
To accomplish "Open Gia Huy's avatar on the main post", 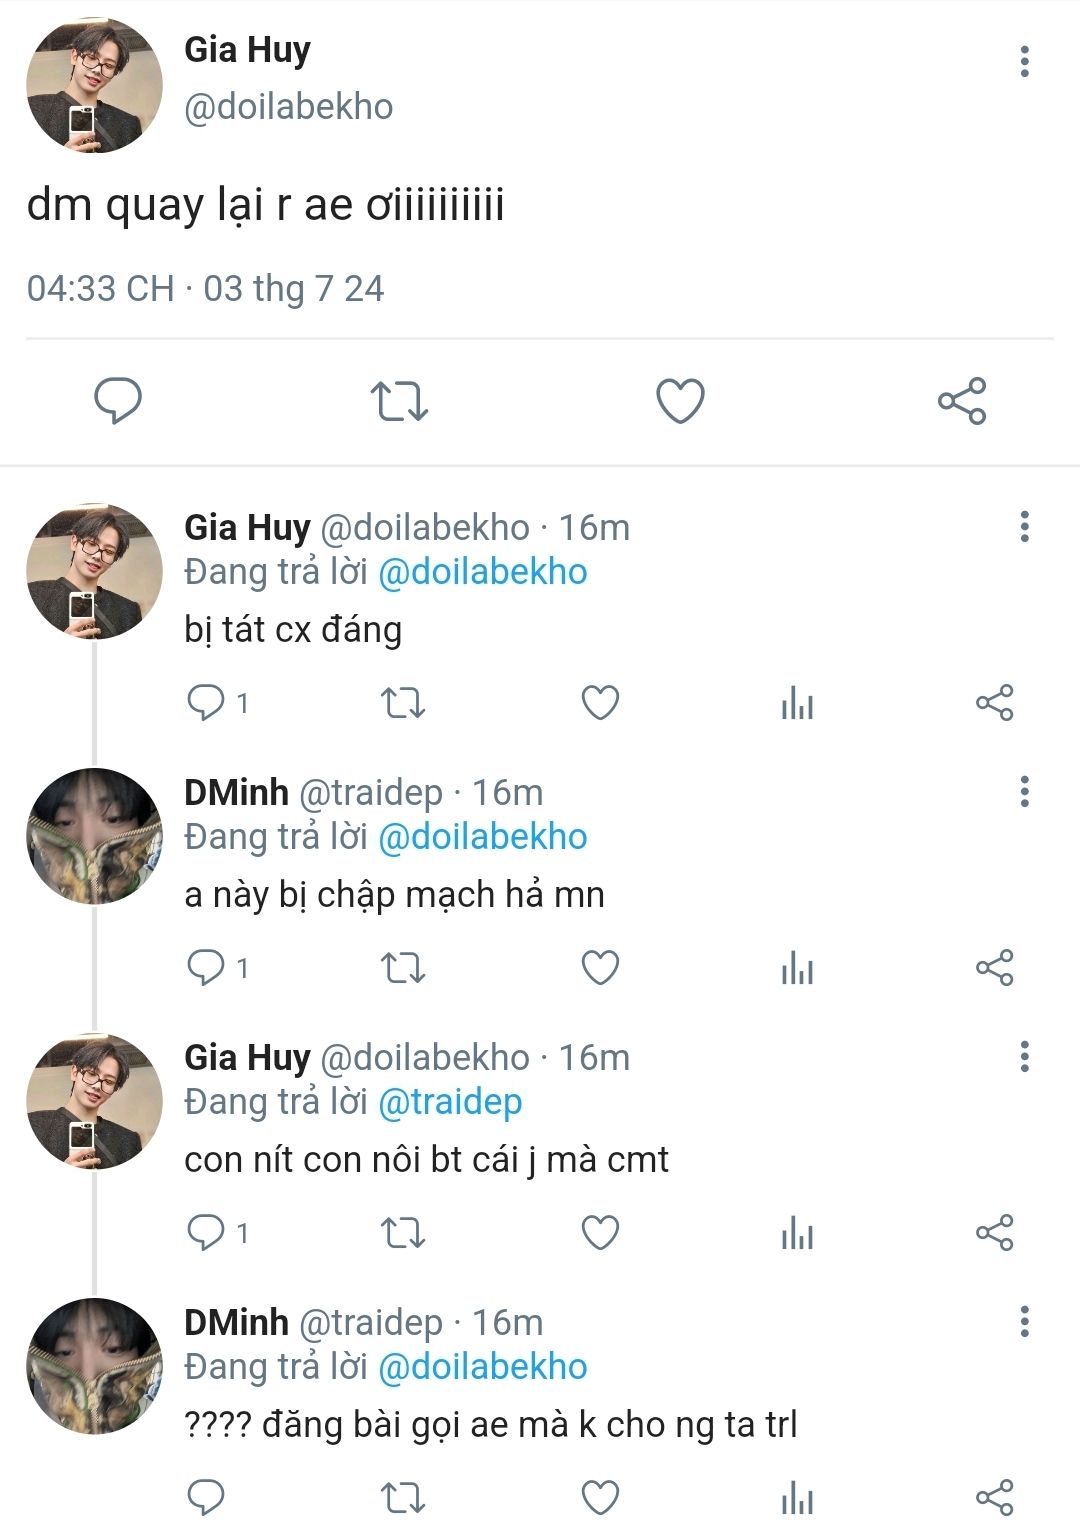I will 94,85.
